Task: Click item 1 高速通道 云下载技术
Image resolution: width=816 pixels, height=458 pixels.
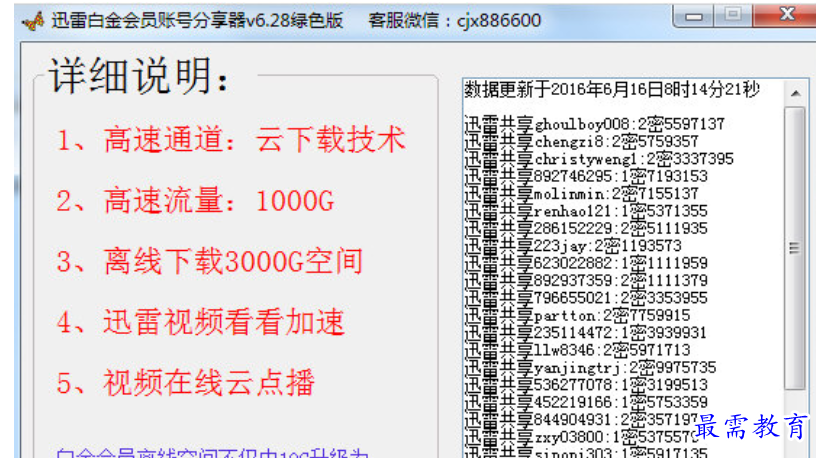Action: pos(231,139)
